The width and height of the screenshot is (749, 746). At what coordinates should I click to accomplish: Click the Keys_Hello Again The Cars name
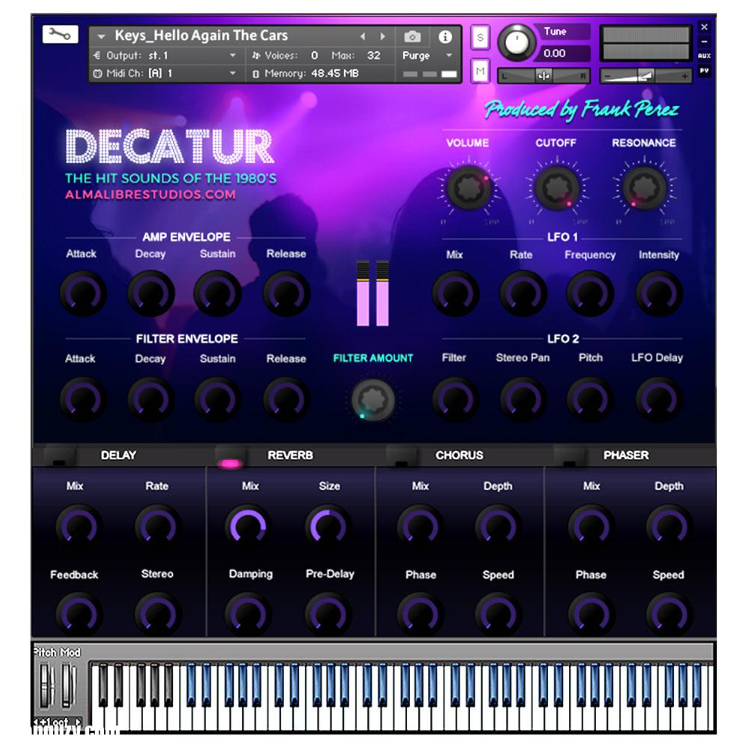pos(201,36)
